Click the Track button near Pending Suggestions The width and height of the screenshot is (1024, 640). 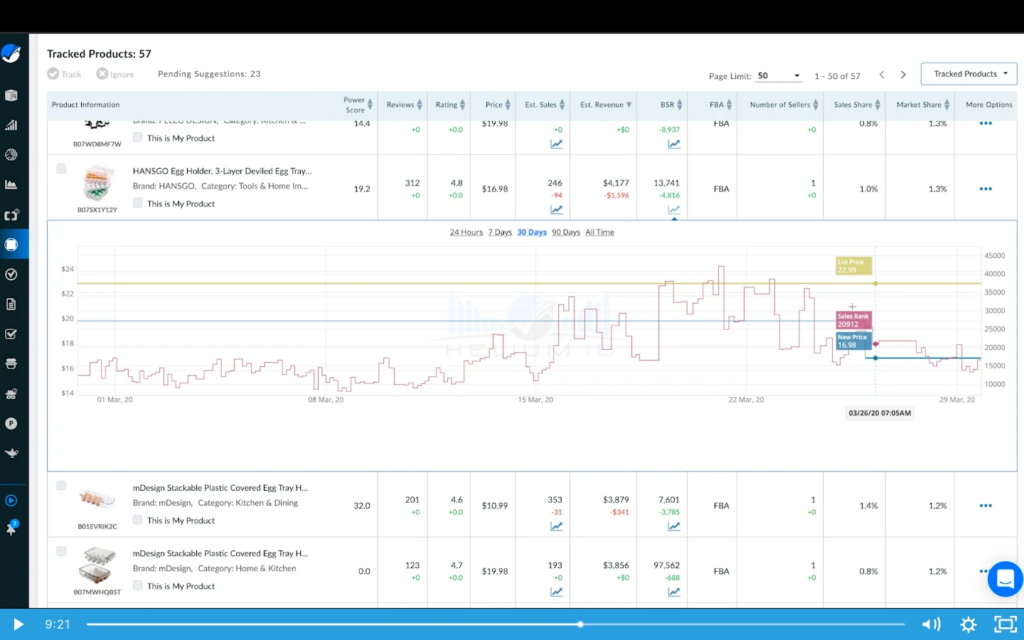tap(63, 73)
